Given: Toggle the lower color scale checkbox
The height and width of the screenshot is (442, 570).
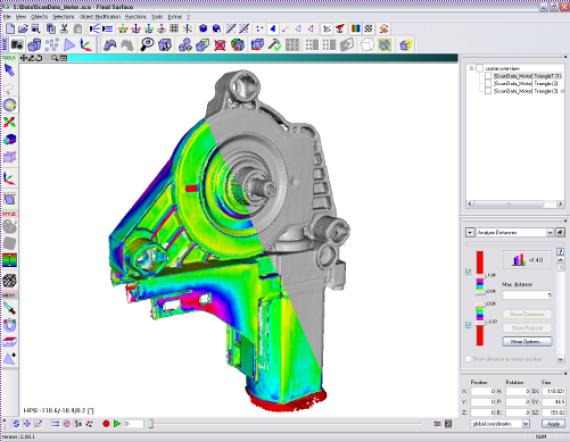Looking at the screenshot, I should [x=468, y=324].
